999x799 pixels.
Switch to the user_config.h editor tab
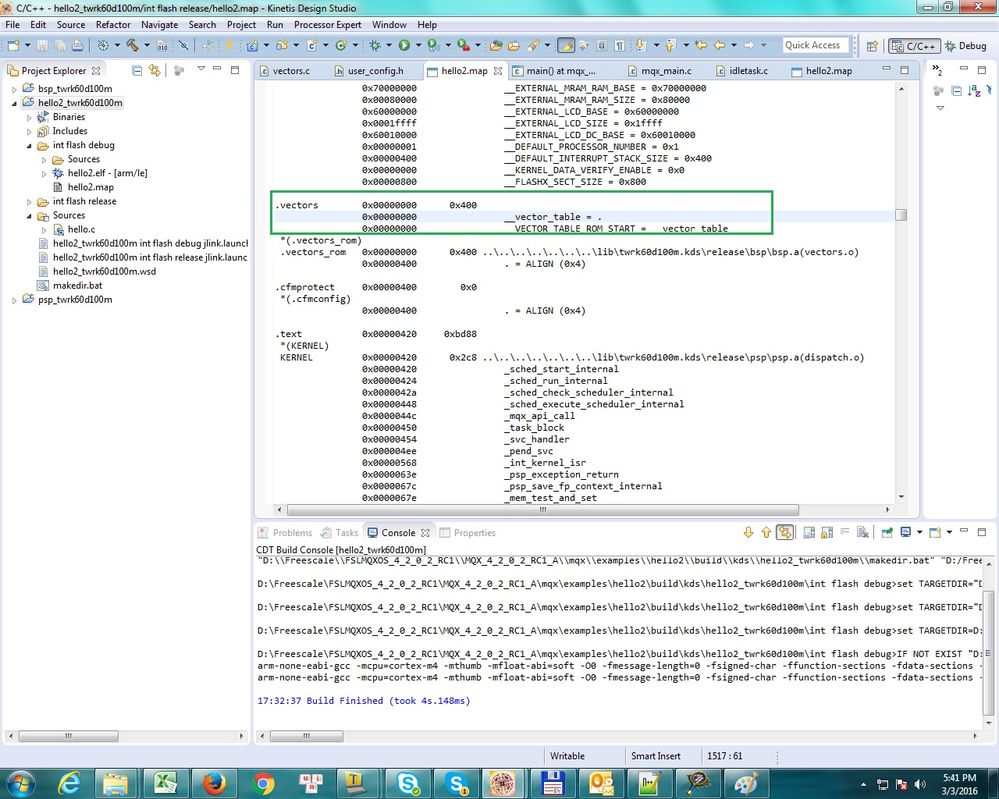[369, 71]
